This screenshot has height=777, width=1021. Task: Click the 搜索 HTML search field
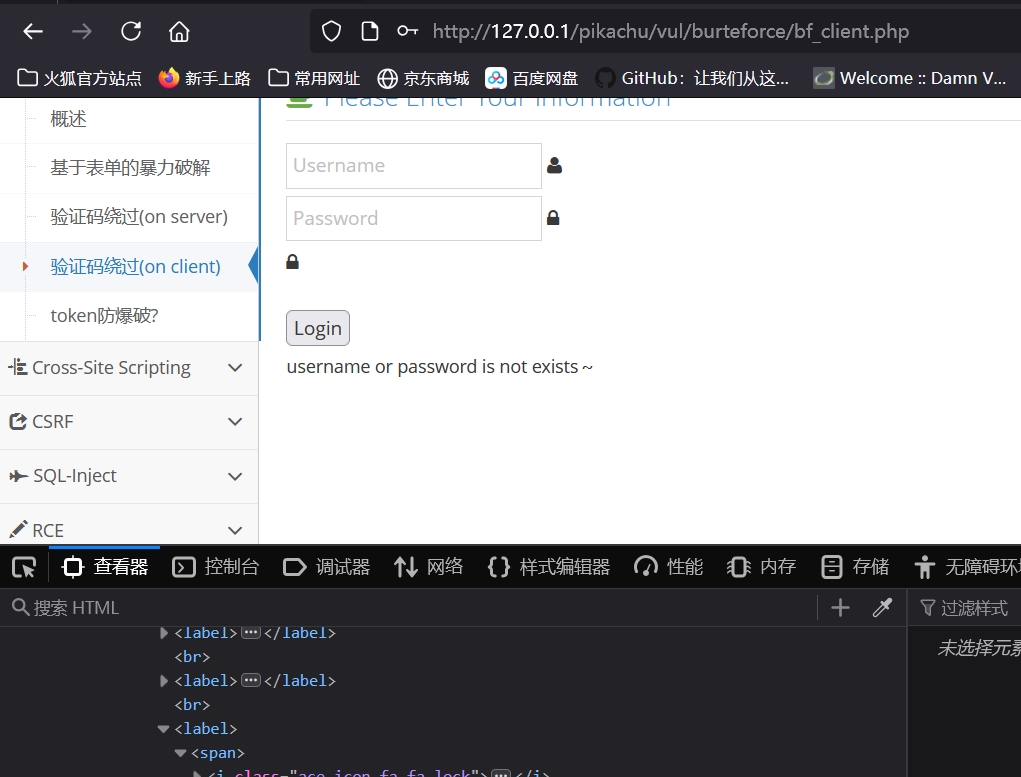pyautogui.click(x=410, y=608)
